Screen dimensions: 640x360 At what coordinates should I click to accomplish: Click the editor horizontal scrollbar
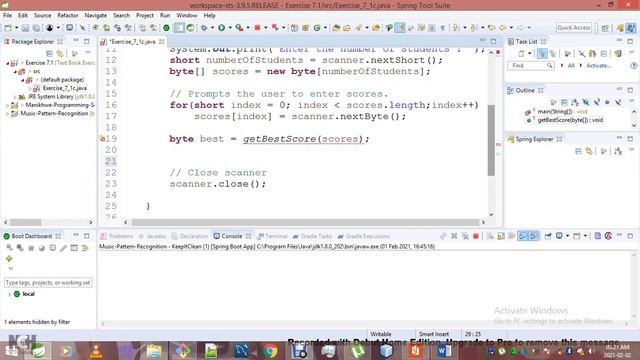(x=305, y=222)
